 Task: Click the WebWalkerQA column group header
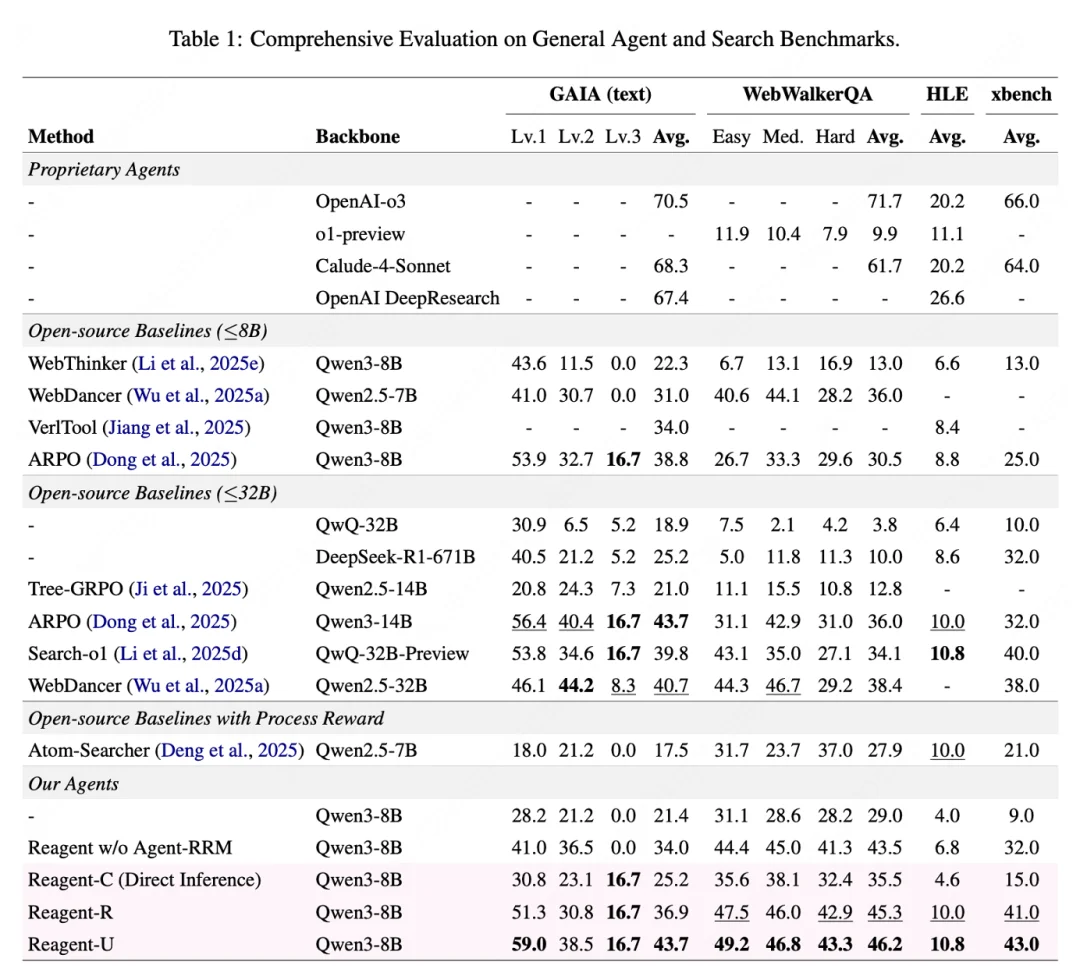(806, 95)
